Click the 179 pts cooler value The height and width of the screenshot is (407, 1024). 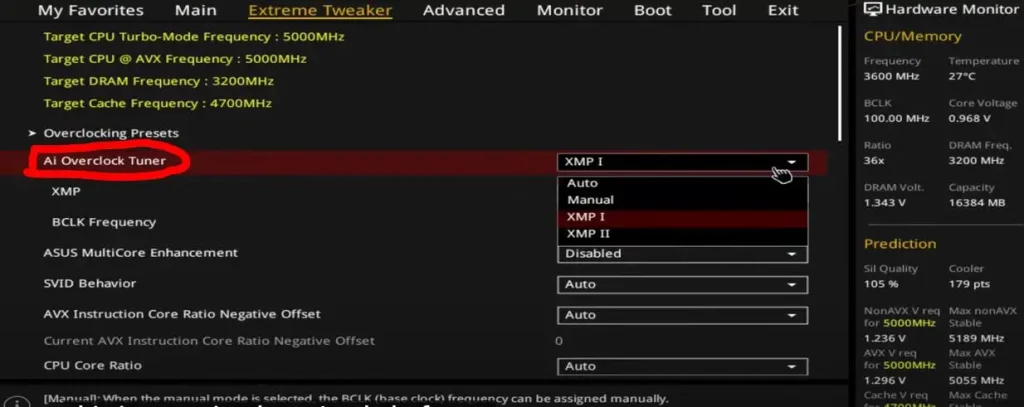coord(968,284)
